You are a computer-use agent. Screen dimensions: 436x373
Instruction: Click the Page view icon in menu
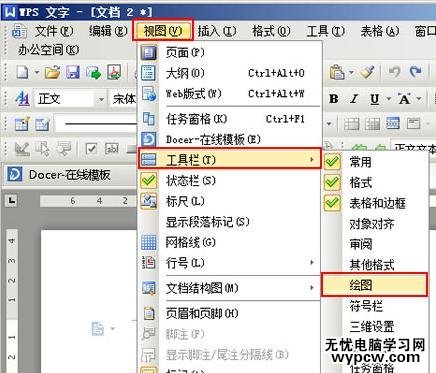149,53
